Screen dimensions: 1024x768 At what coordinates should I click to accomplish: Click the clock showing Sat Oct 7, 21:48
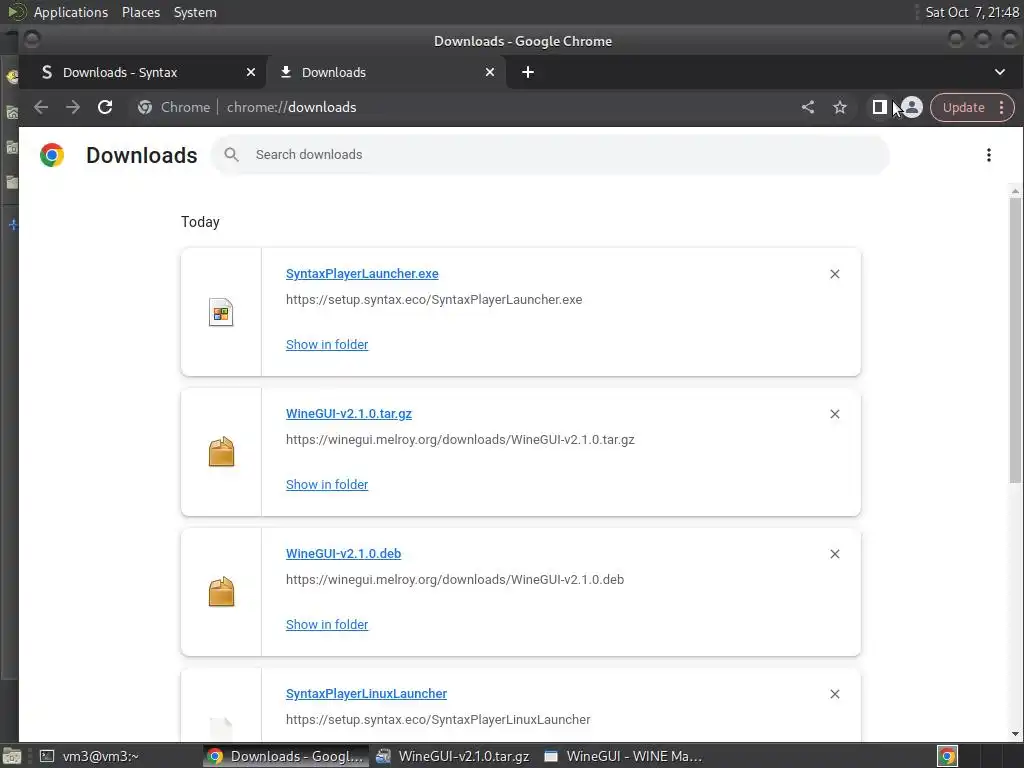point(972,12)
